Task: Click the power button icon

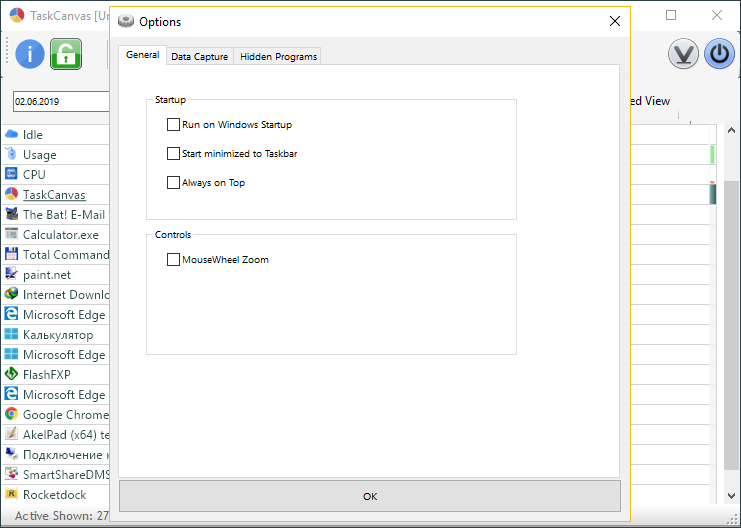Action: 719,54
